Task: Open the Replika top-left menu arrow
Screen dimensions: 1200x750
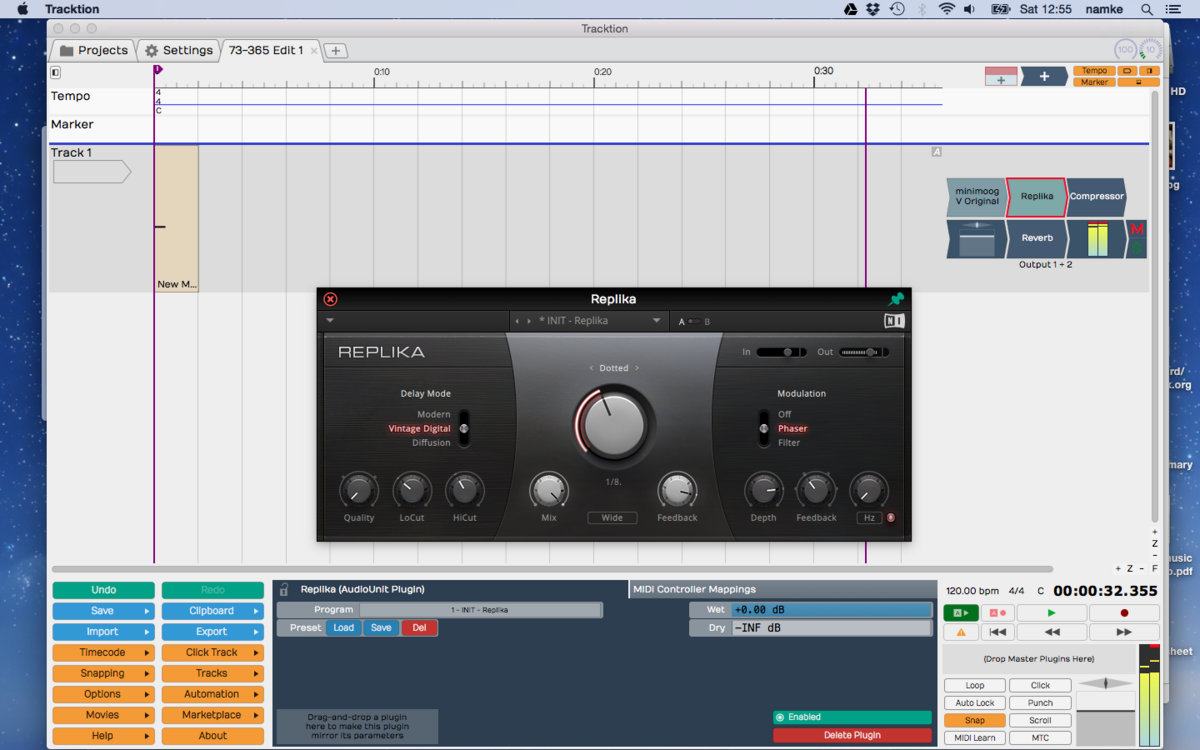Action: pos(330,321)
